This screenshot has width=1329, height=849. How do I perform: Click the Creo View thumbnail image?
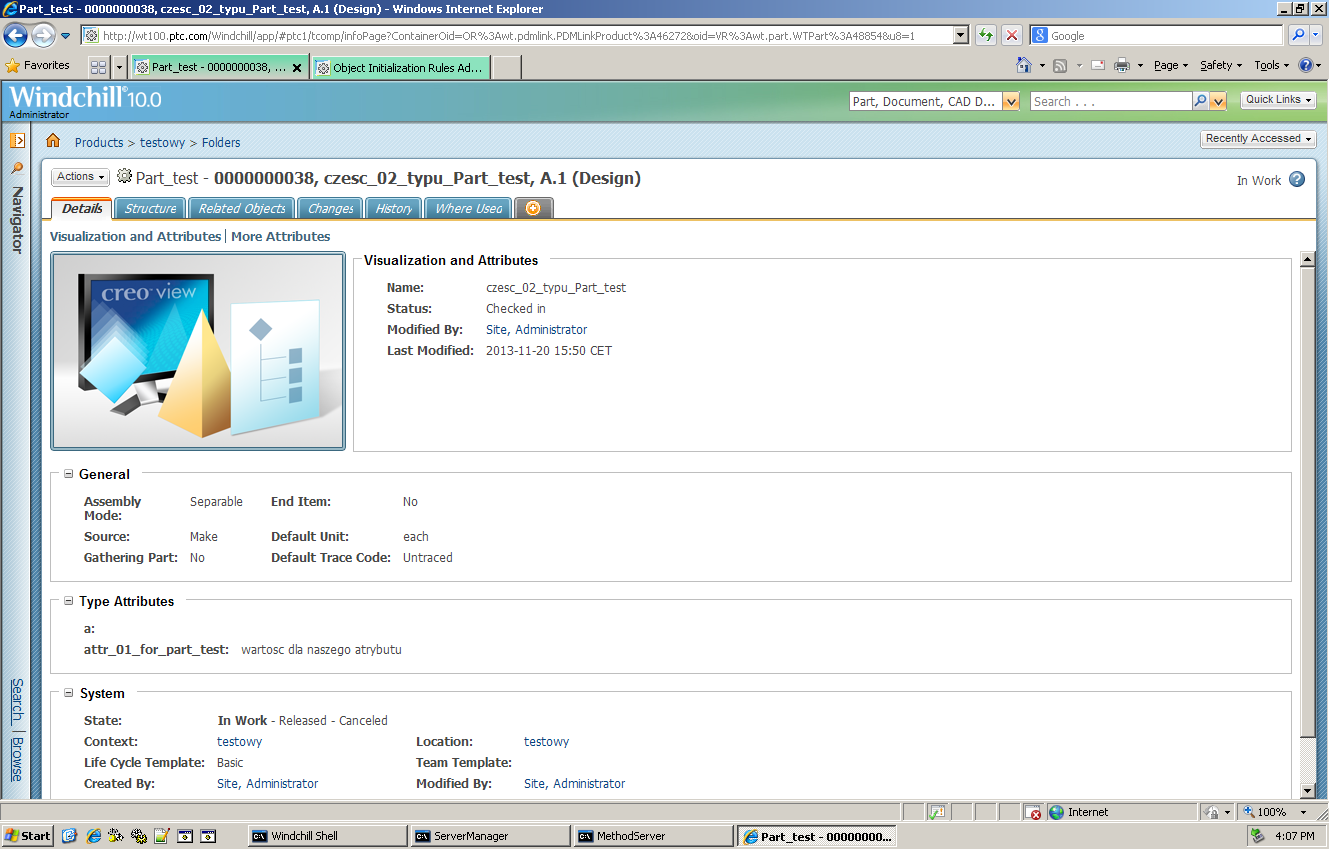198,351
